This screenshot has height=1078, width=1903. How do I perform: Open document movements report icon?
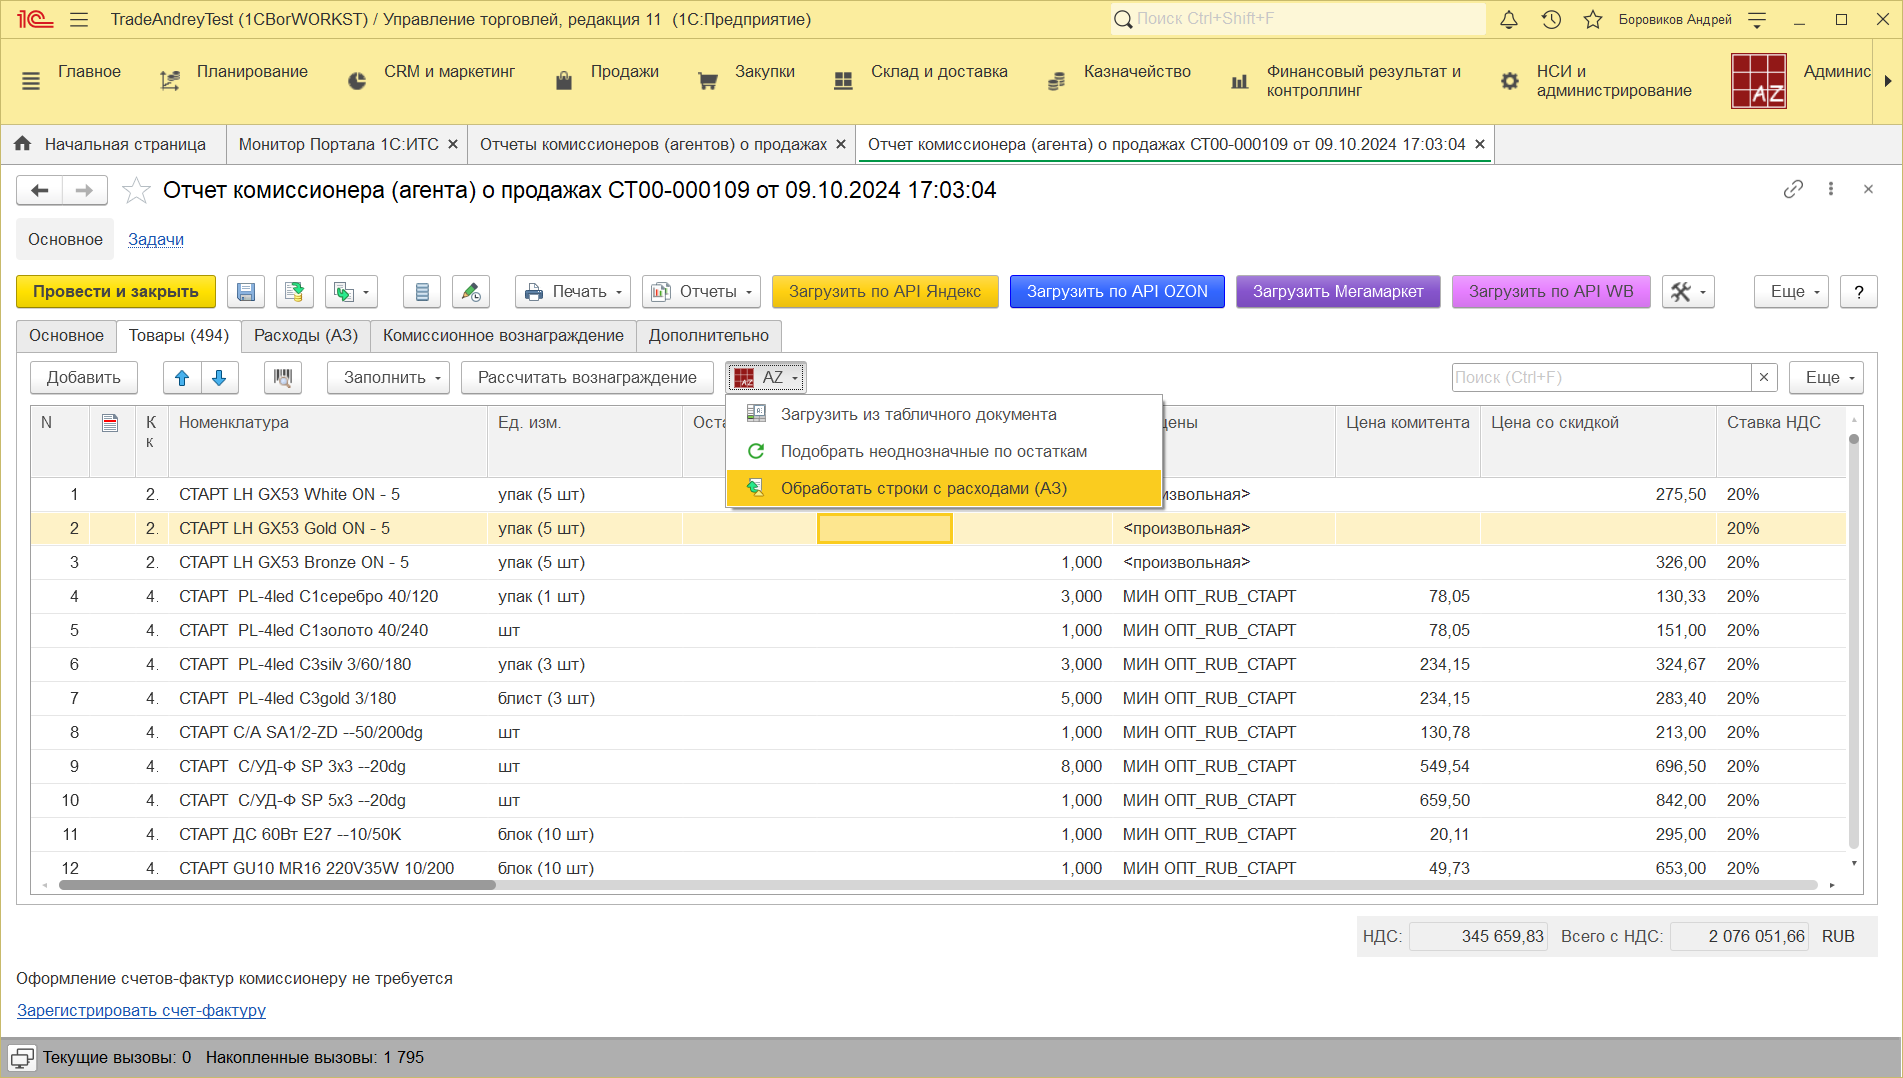pos(422,292)
